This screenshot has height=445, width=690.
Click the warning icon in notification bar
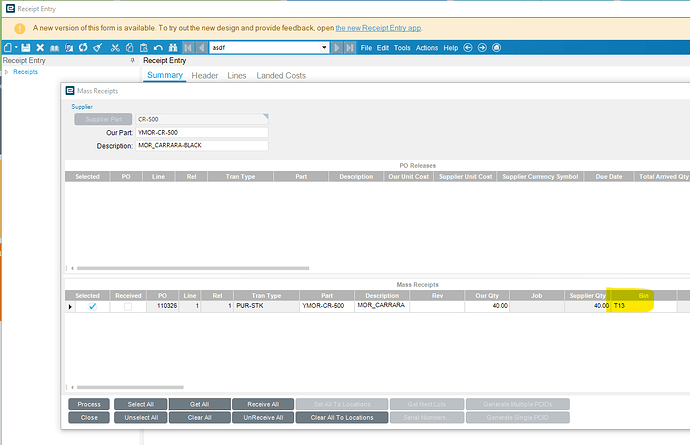coord(19,28)
